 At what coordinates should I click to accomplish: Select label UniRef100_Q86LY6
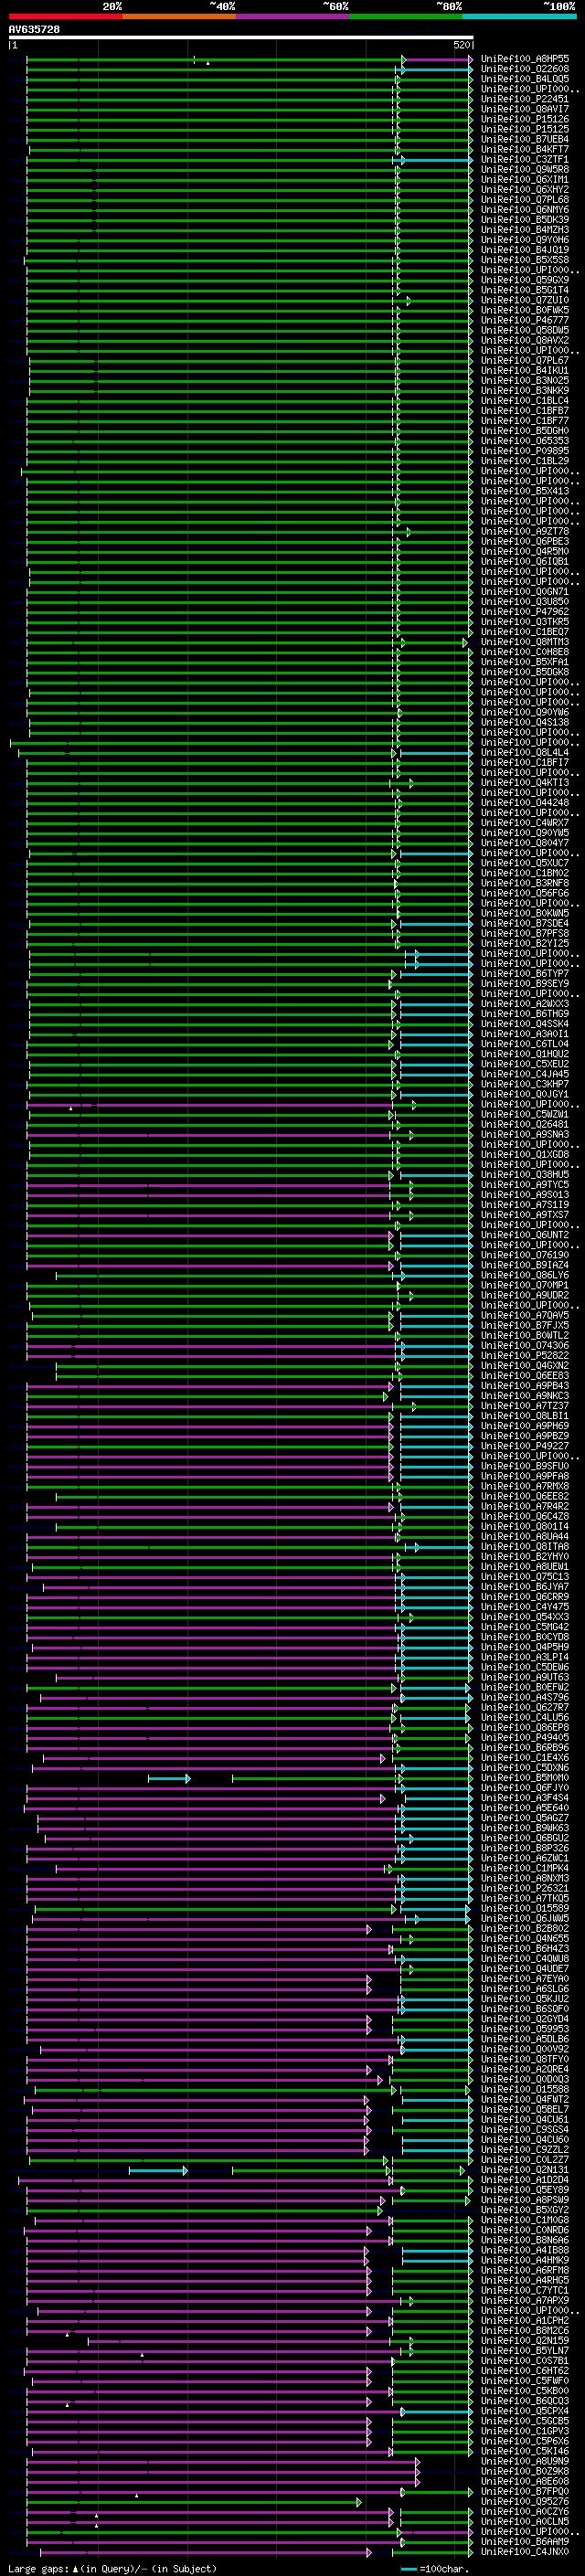[525, 1275]
